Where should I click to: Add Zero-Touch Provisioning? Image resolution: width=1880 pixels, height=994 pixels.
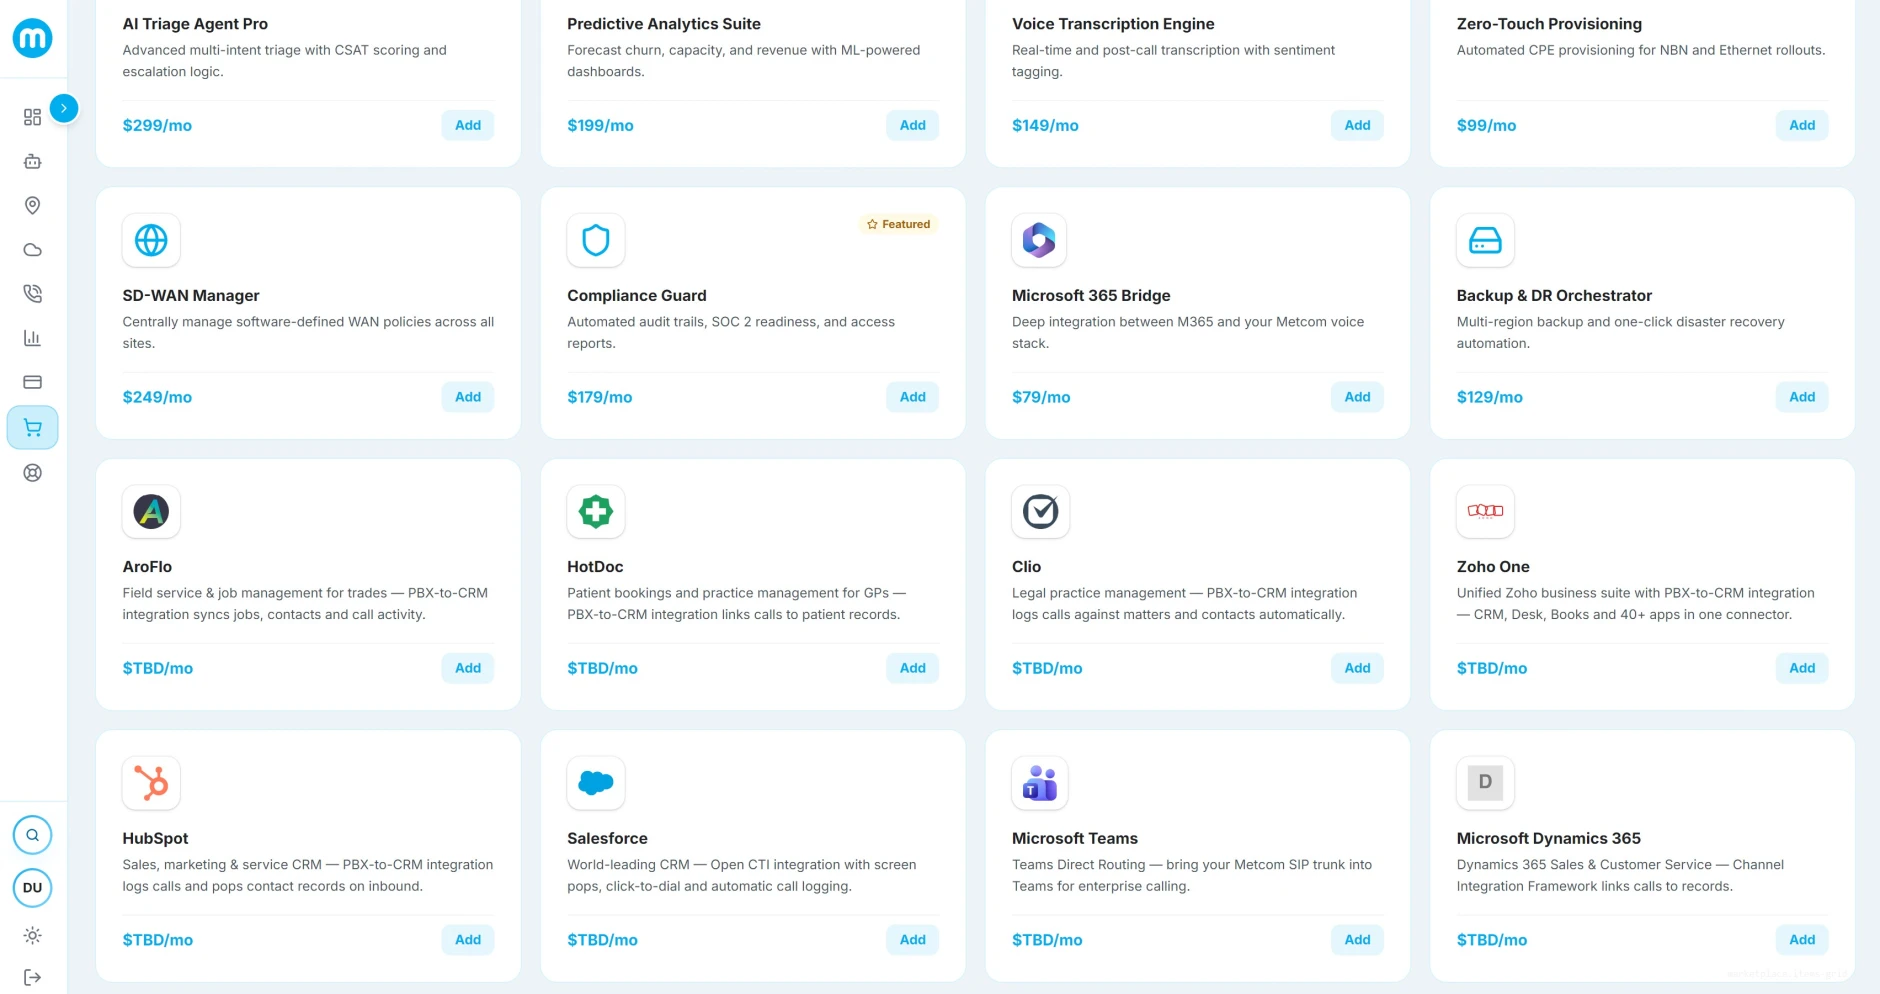click(1802, 125)
